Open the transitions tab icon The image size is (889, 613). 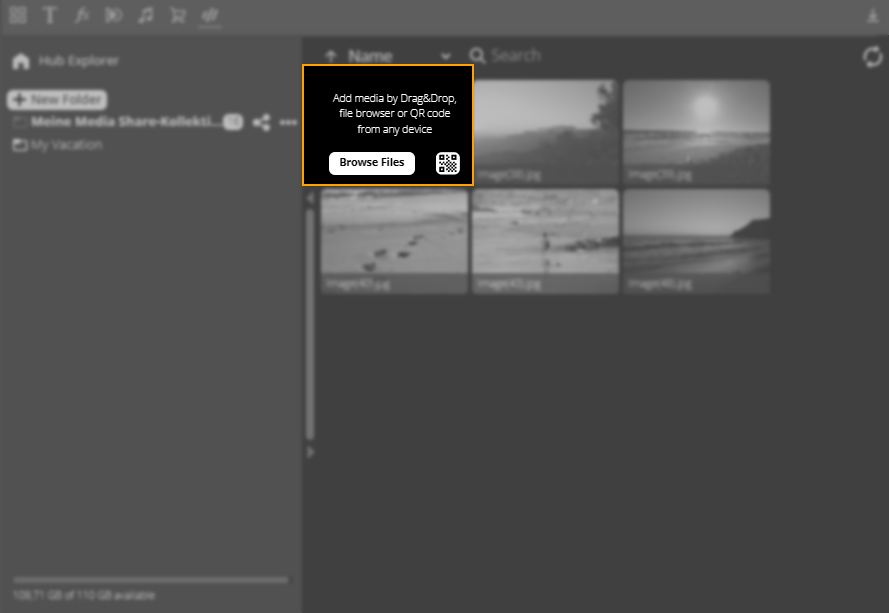(114, 15)
